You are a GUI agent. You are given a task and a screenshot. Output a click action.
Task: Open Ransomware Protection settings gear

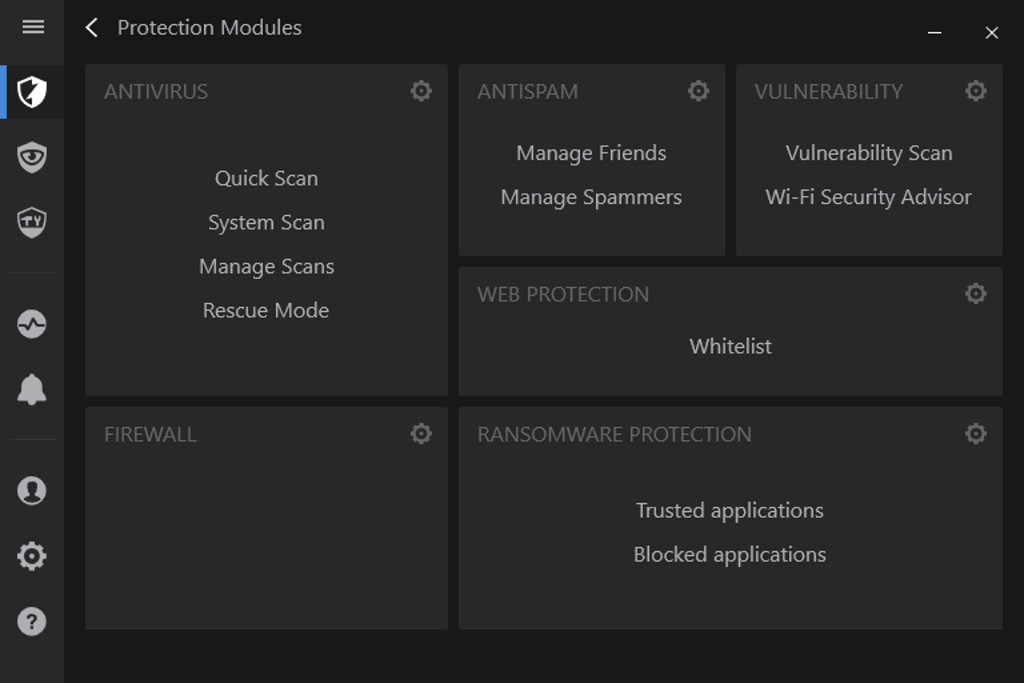[x=975, y=433]
